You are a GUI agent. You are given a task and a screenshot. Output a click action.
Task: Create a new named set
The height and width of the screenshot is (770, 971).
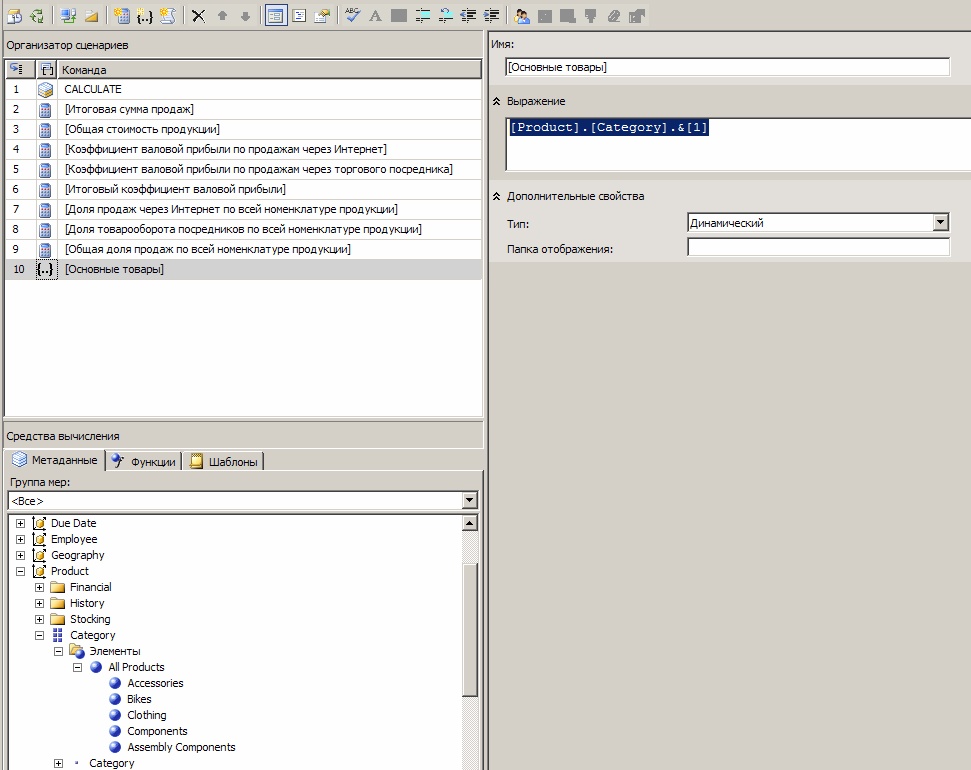coord(144,16)
